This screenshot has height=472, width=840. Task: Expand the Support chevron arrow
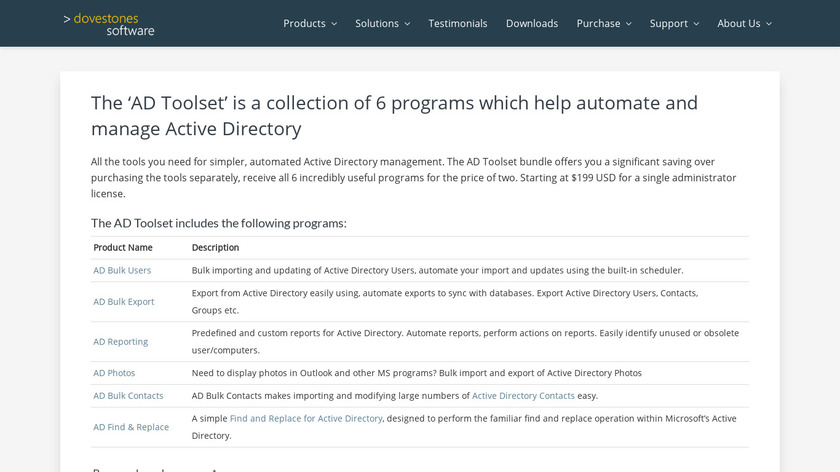click(x=696, y=24)
